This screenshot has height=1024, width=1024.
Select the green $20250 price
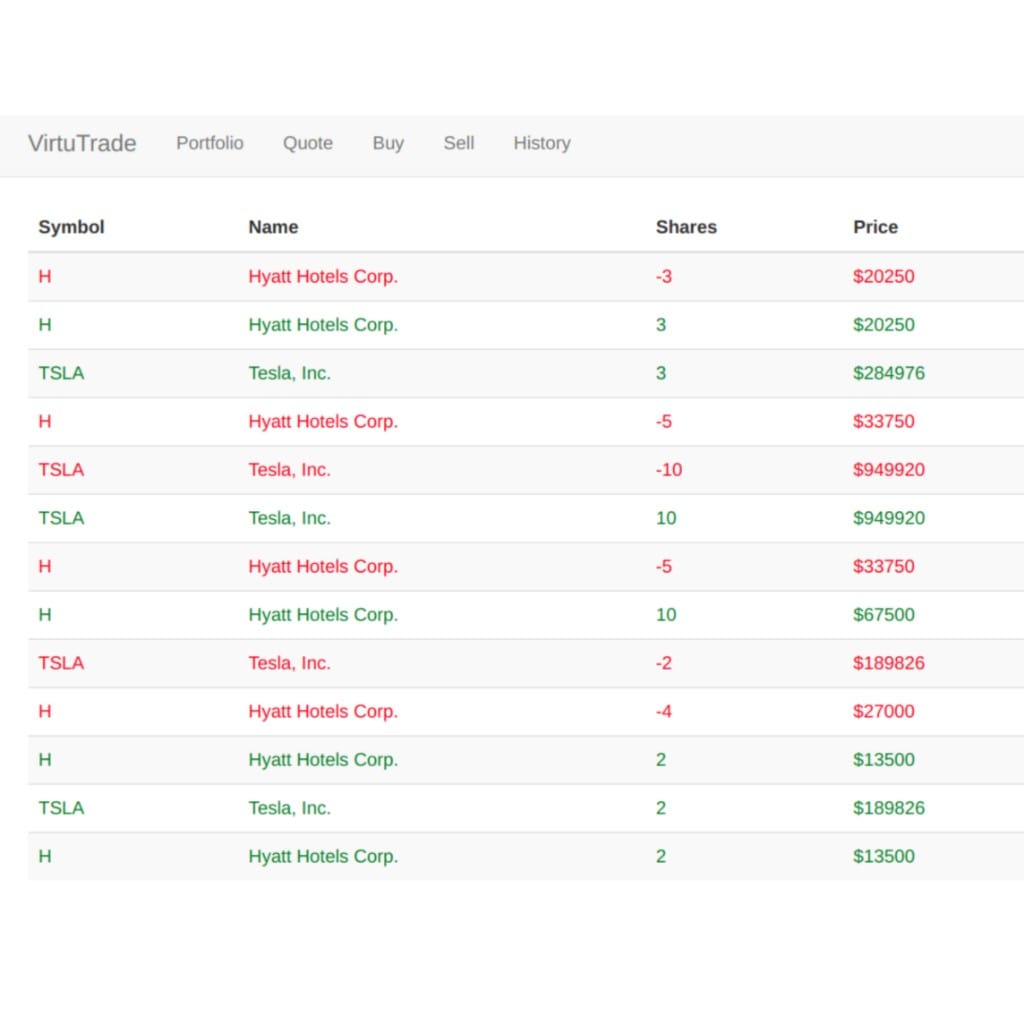[x=883, y=325]
